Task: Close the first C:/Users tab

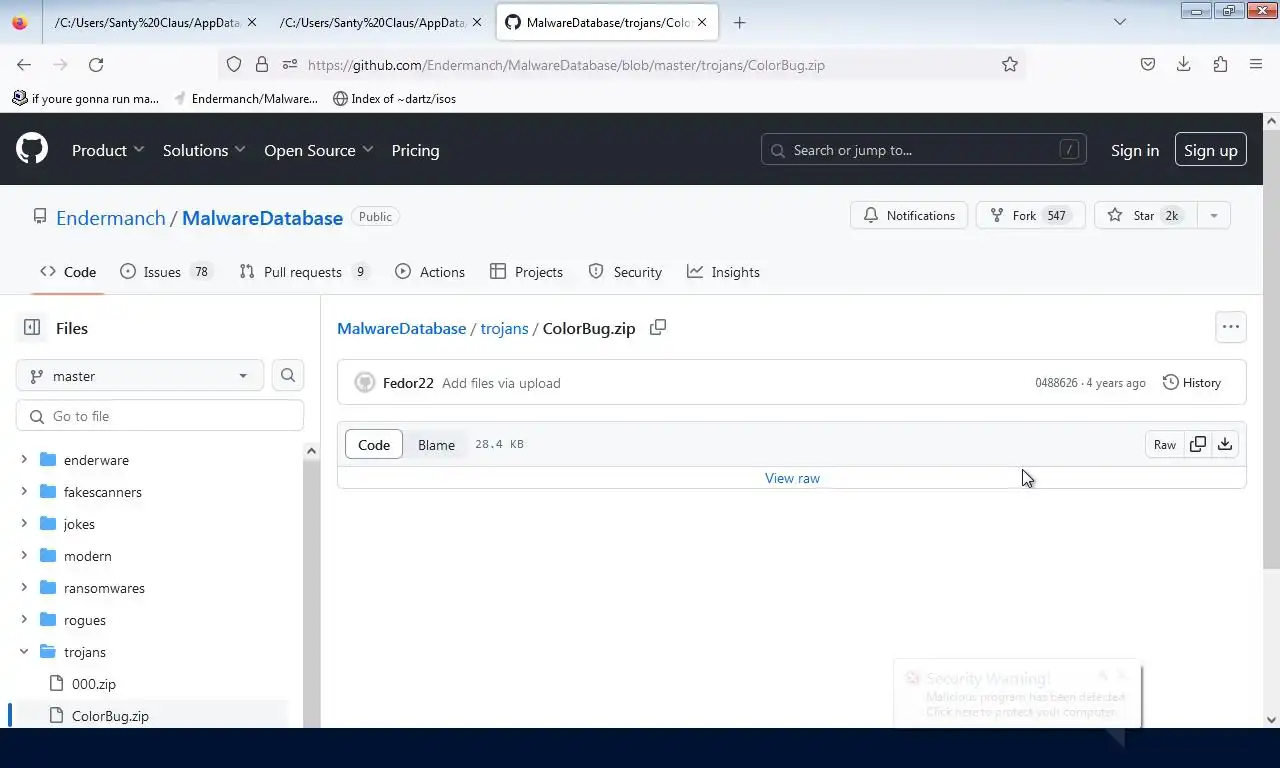Action: coord(252,22)
